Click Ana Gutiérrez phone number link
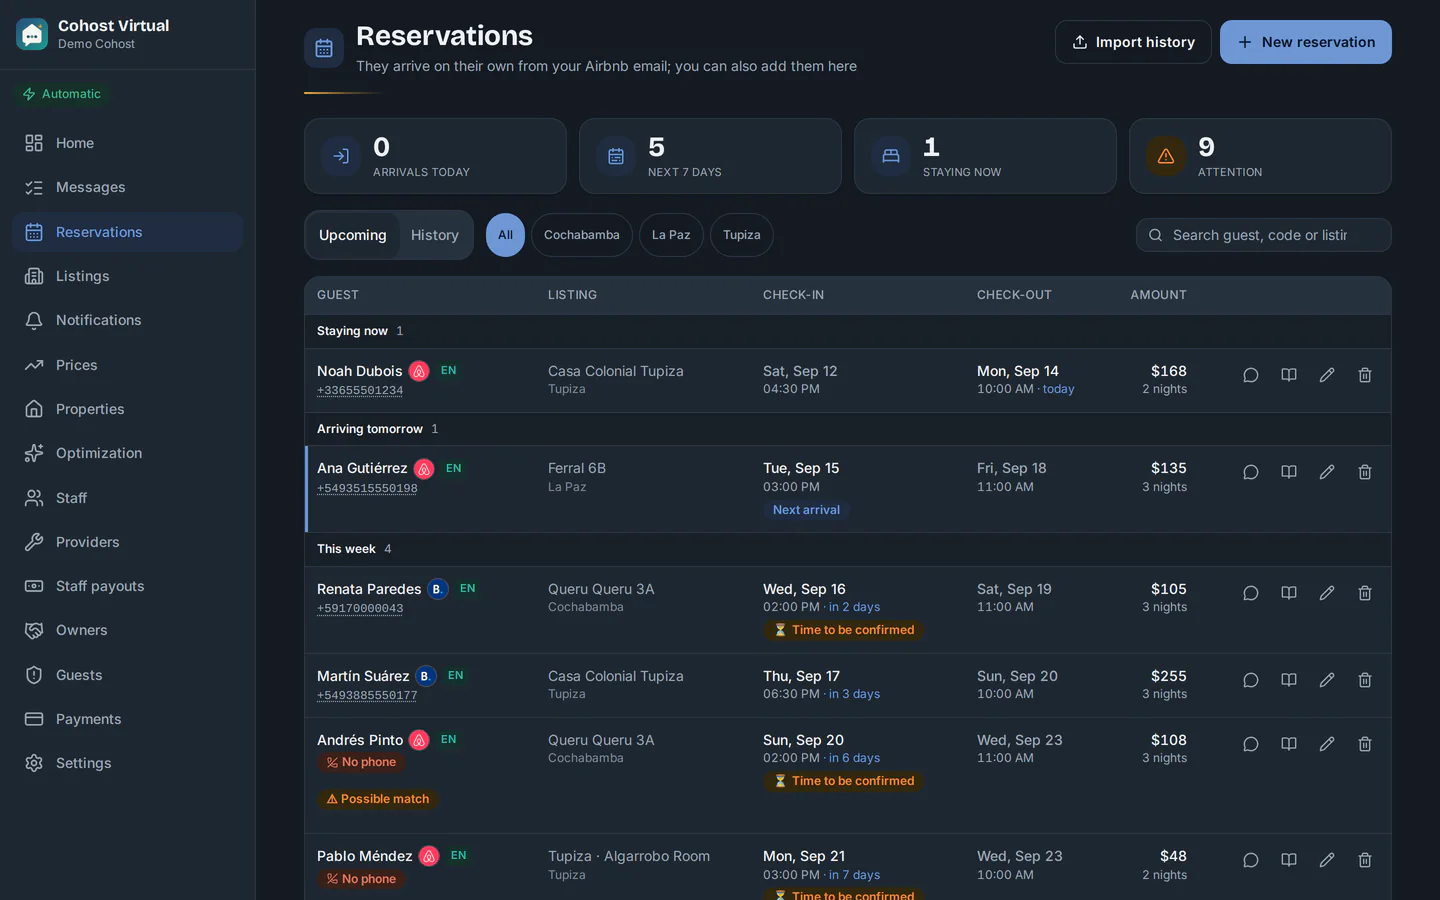Viewport: 1440px width, 900px height. [x=367, y=488]
